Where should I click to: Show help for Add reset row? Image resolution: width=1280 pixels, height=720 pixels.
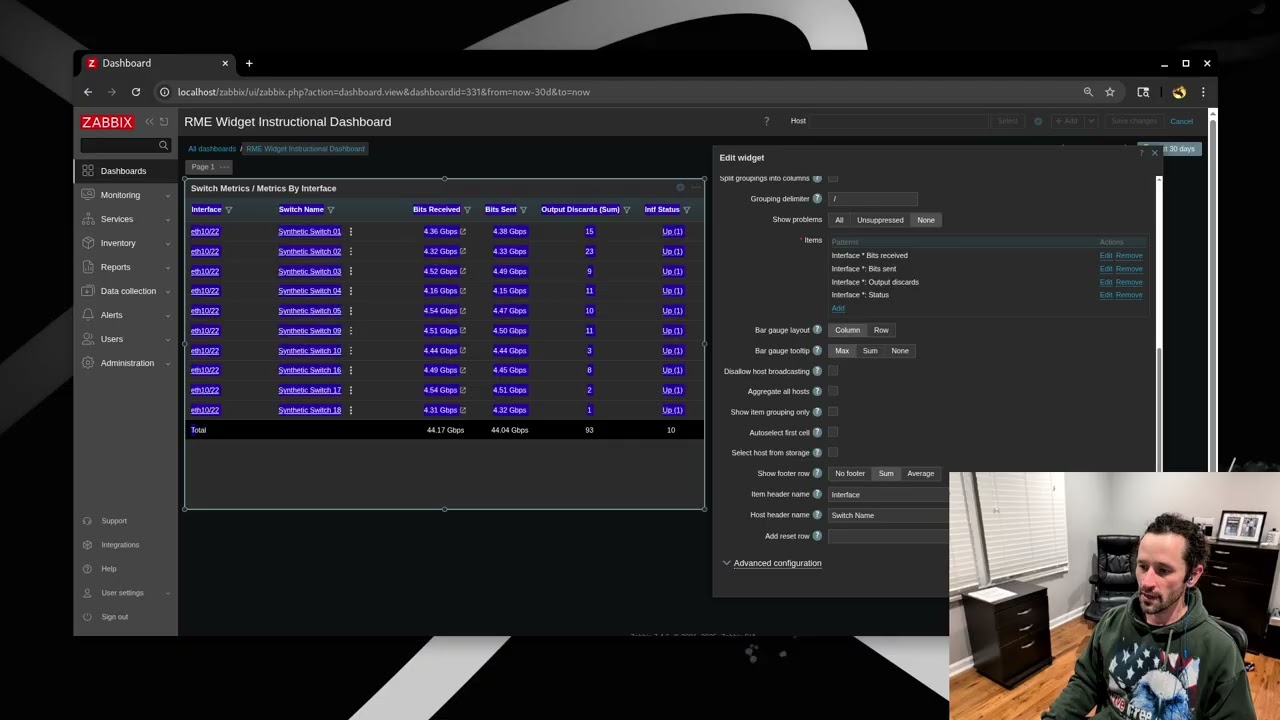tap(817, 536)
